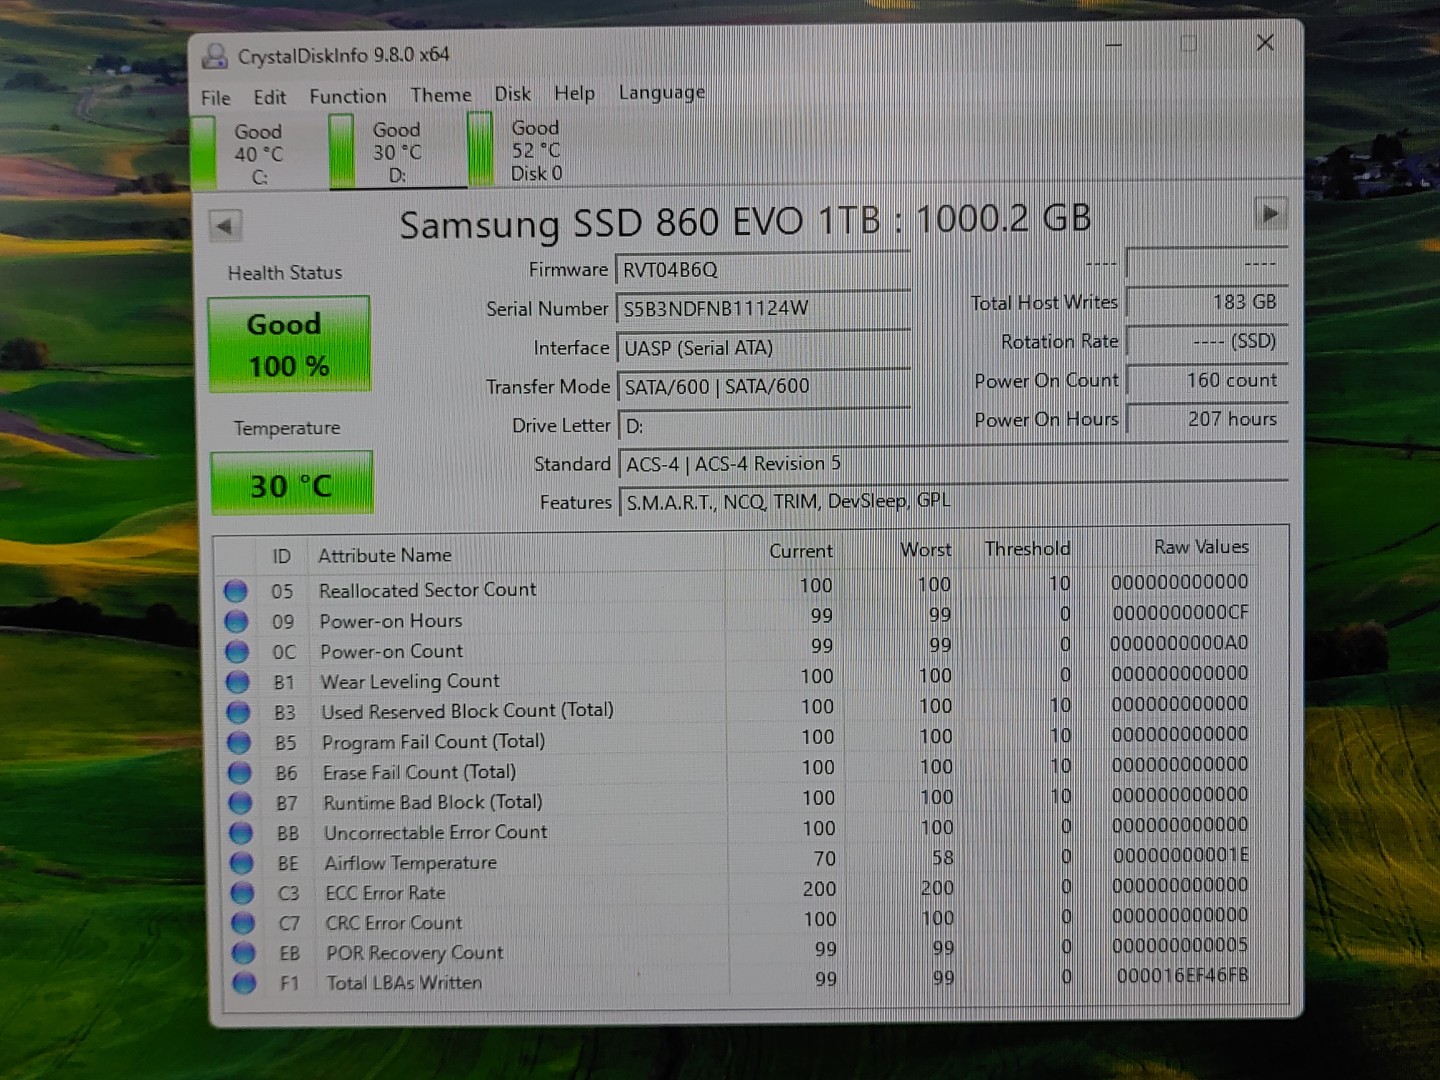Click the Features field with S.M.A.R.T.
Image resolution: width=1440 pixels, height=1080 pixels.
(954, 501)
